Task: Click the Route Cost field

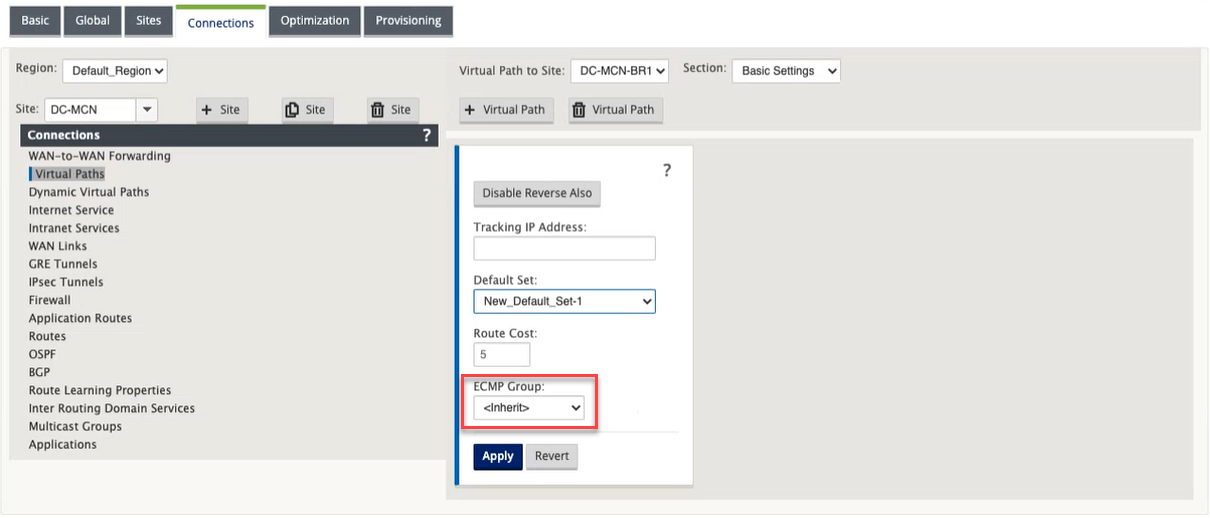Action: pos(502,354)
